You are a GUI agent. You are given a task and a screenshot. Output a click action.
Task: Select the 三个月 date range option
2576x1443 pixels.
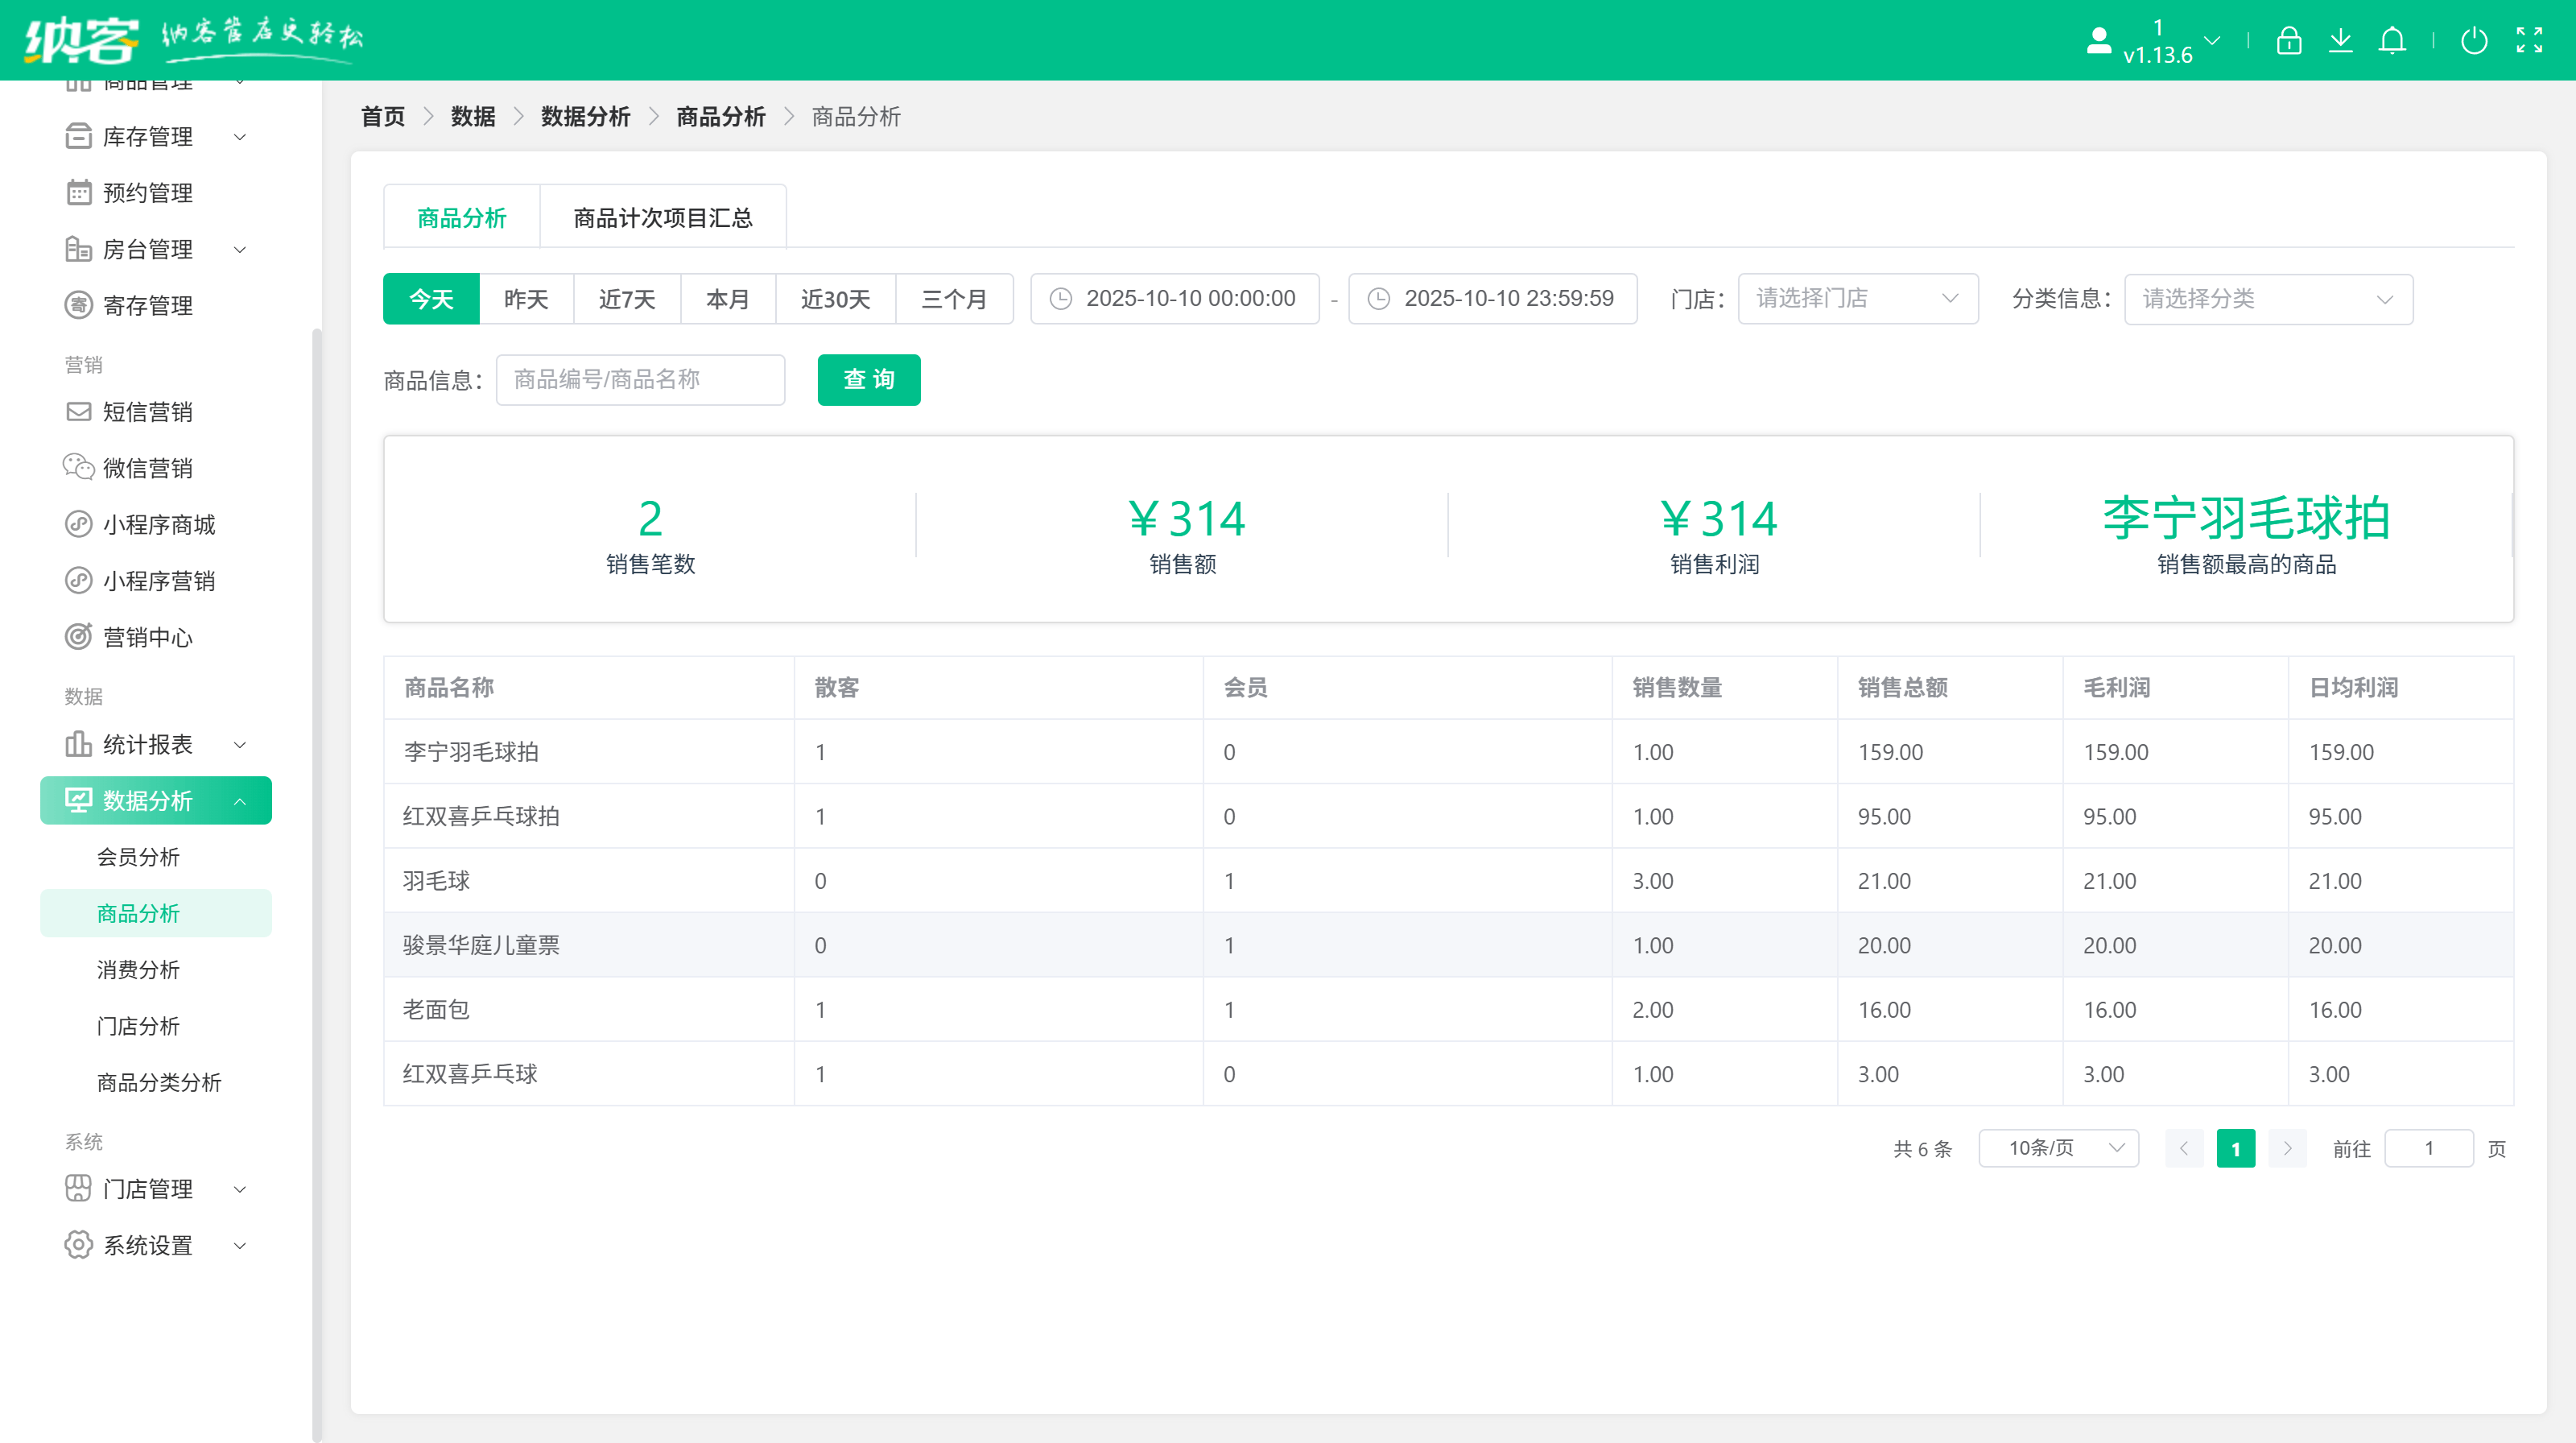click(953, 299)
